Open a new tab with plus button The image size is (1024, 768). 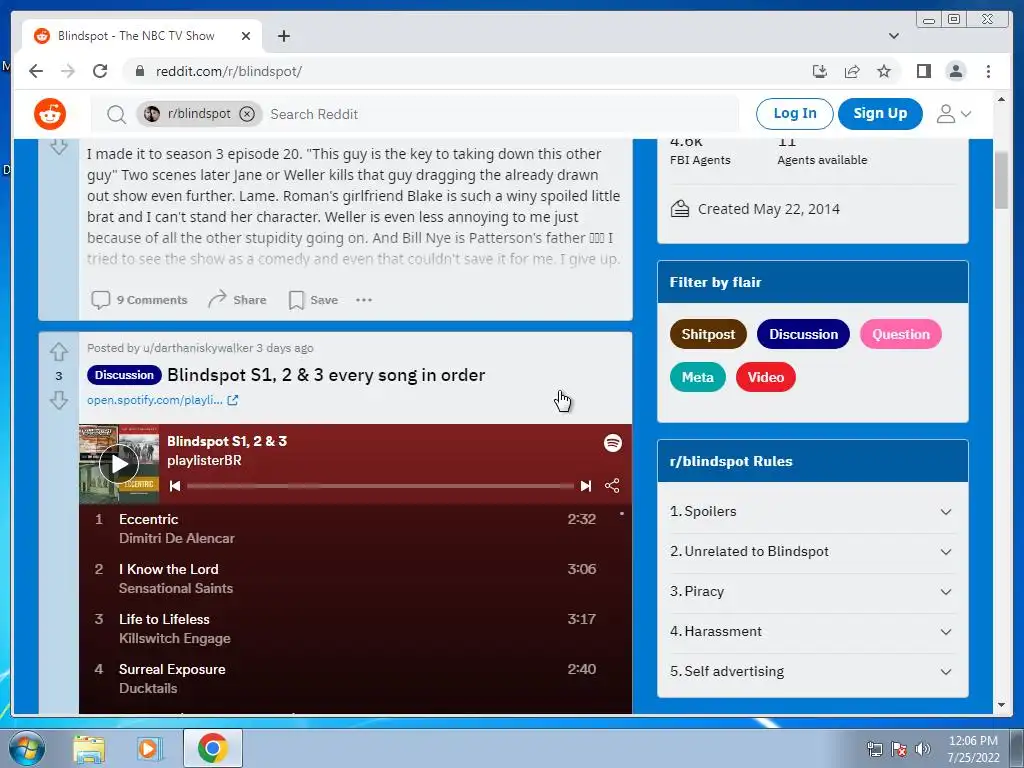coord(283,36)
